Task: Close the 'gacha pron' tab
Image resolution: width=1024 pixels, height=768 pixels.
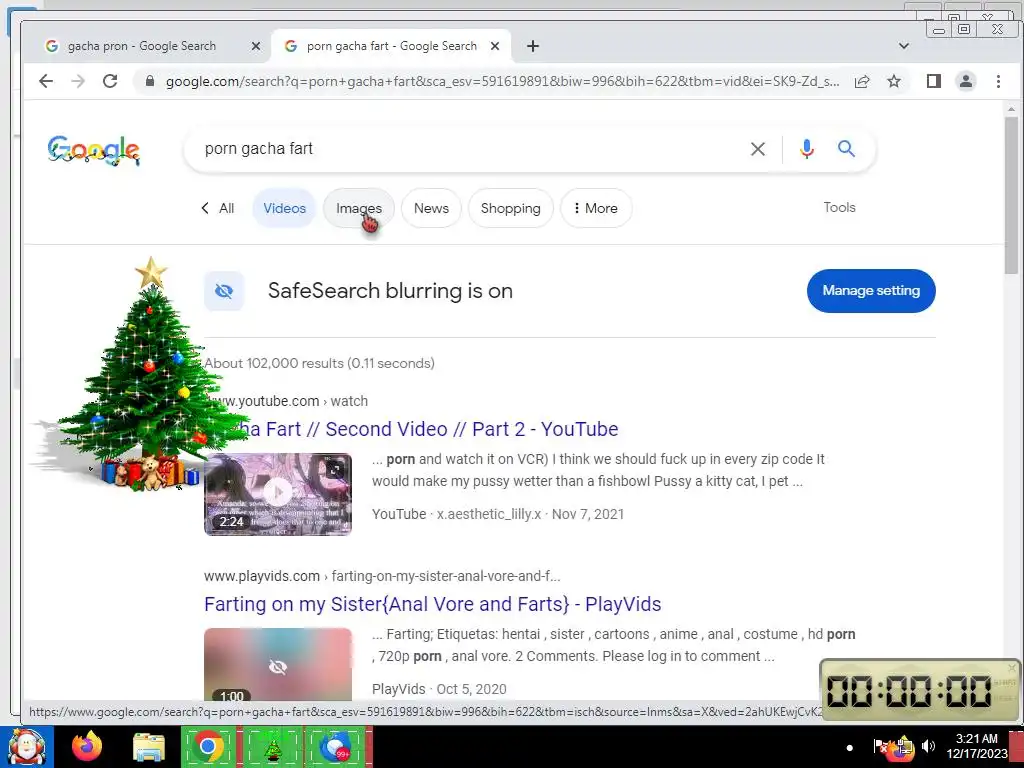Action: 256,46
